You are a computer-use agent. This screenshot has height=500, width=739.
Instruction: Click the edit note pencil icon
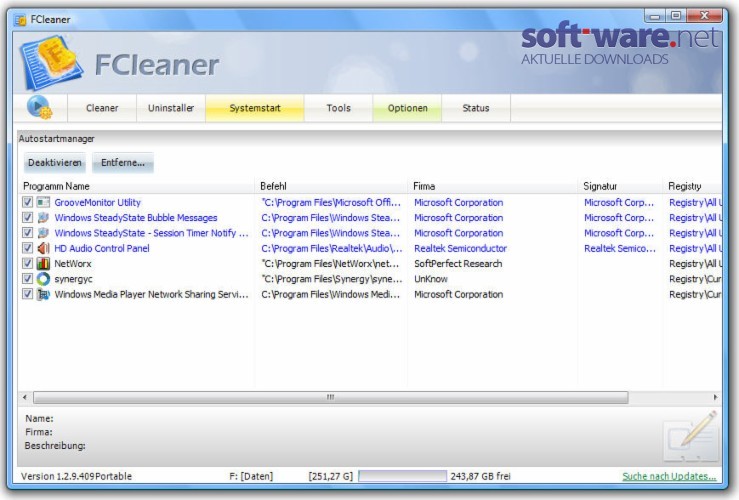(692, 436)
